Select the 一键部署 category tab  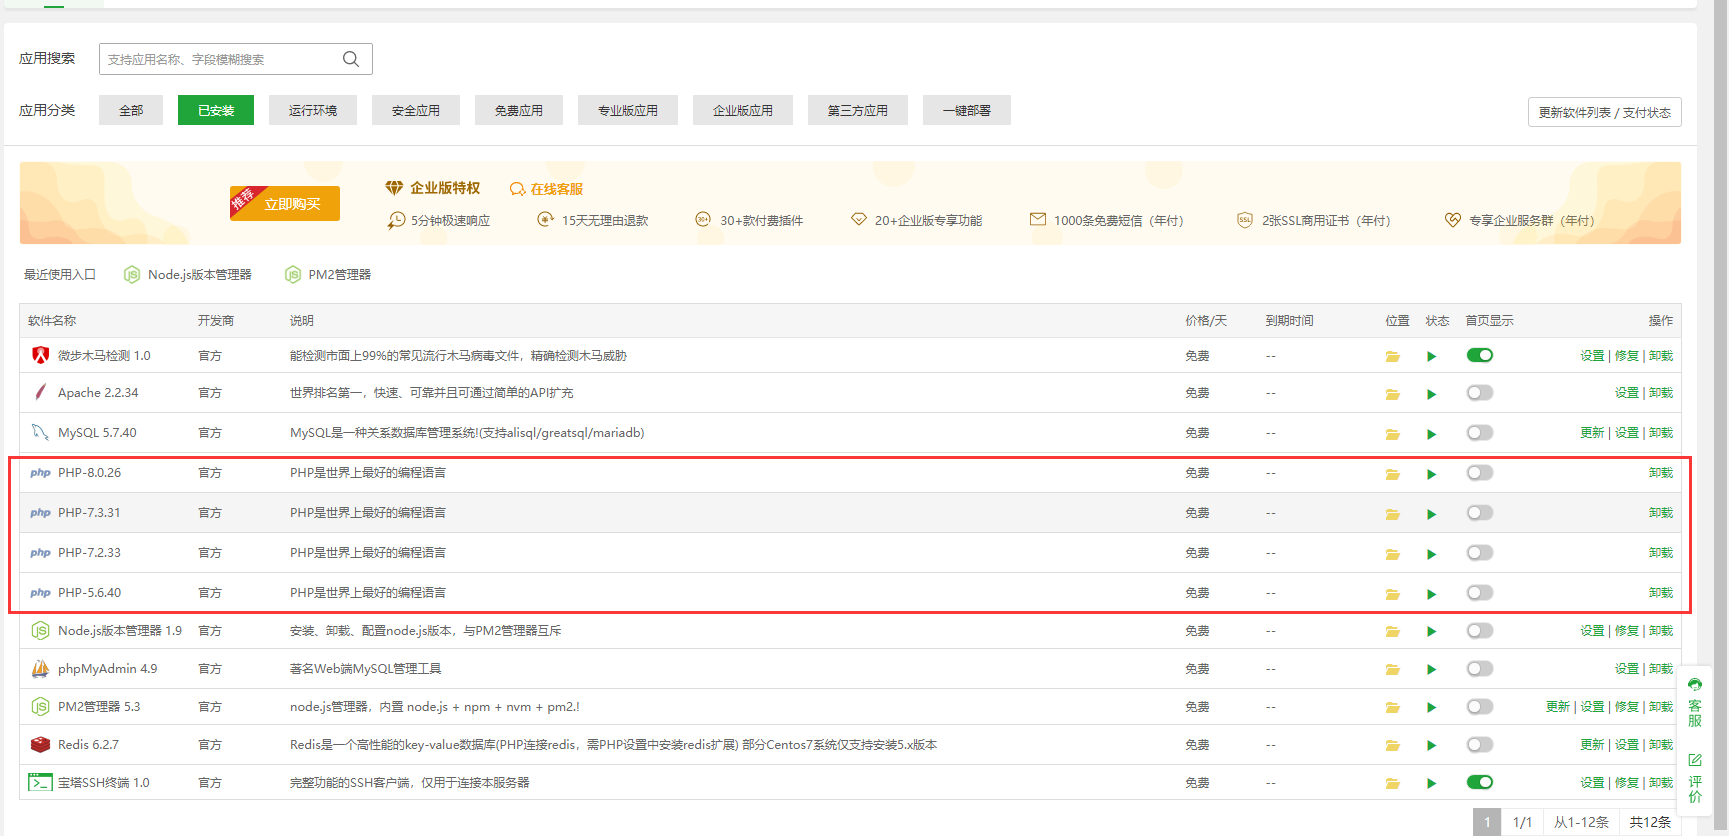(967, 110)
